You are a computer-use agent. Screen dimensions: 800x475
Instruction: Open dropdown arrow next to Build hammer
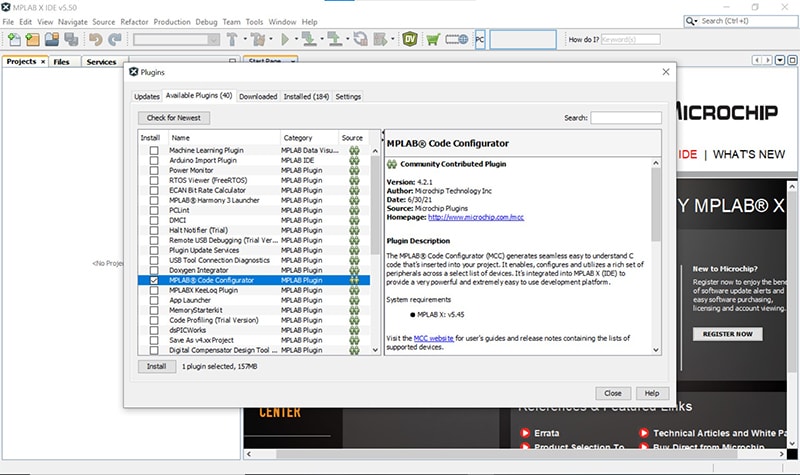point(245,39)
